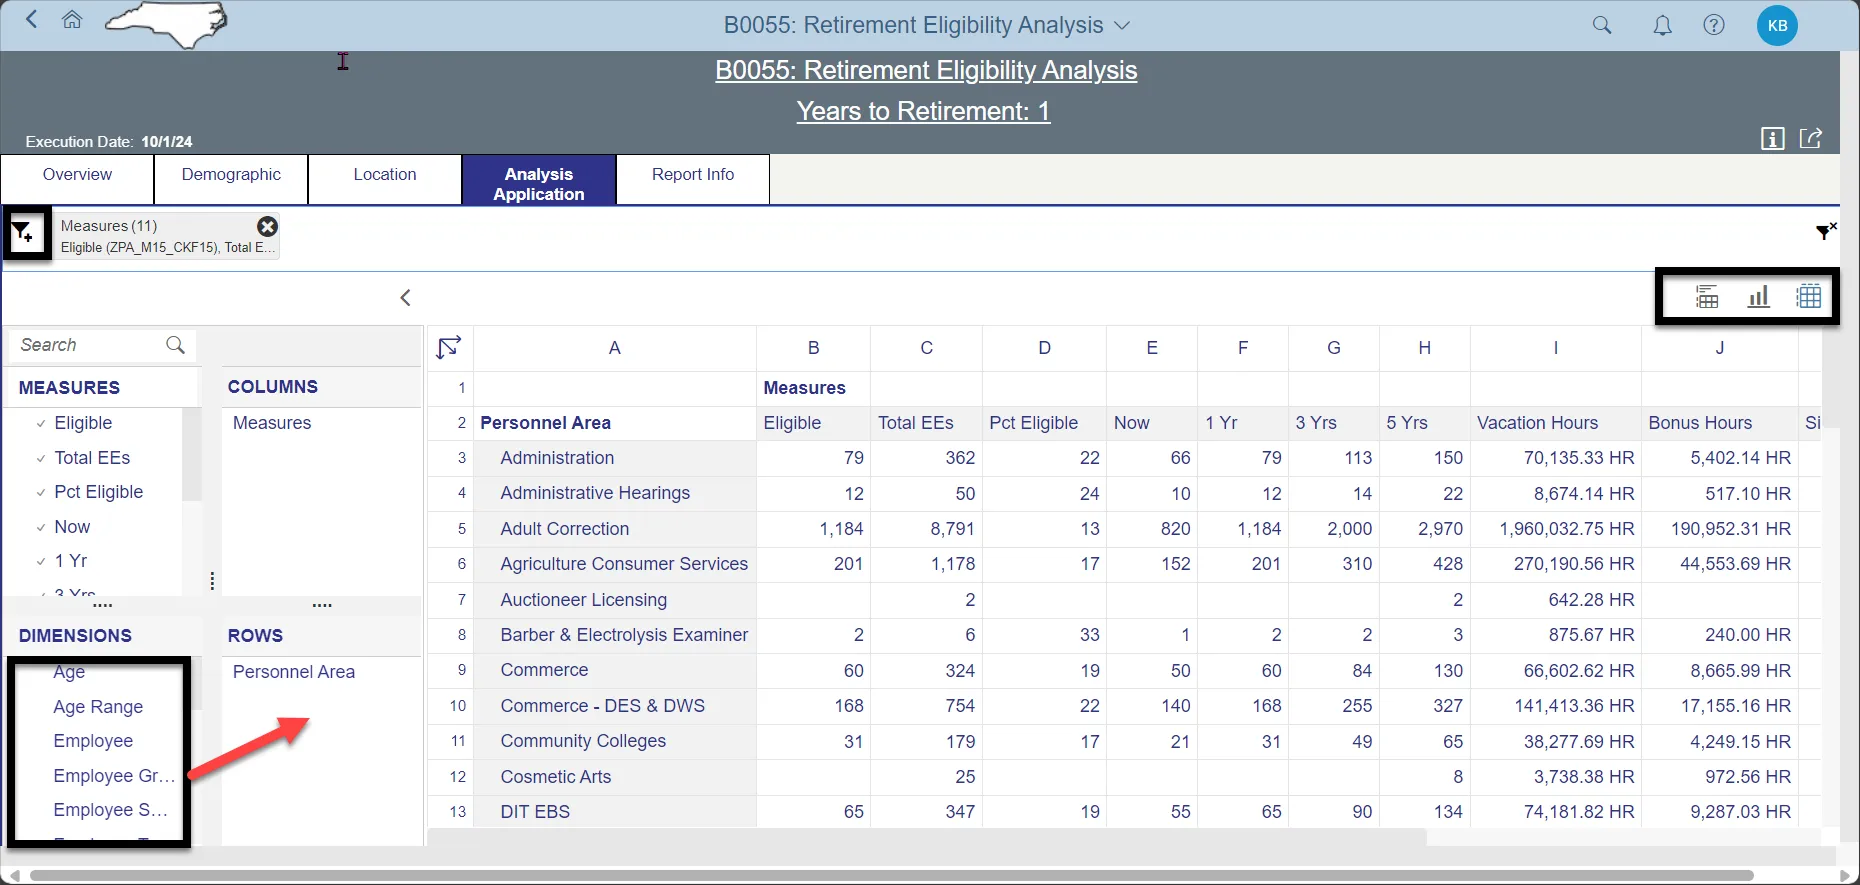
Task: Open notifications bell icon
Action: click(1662, 26)
